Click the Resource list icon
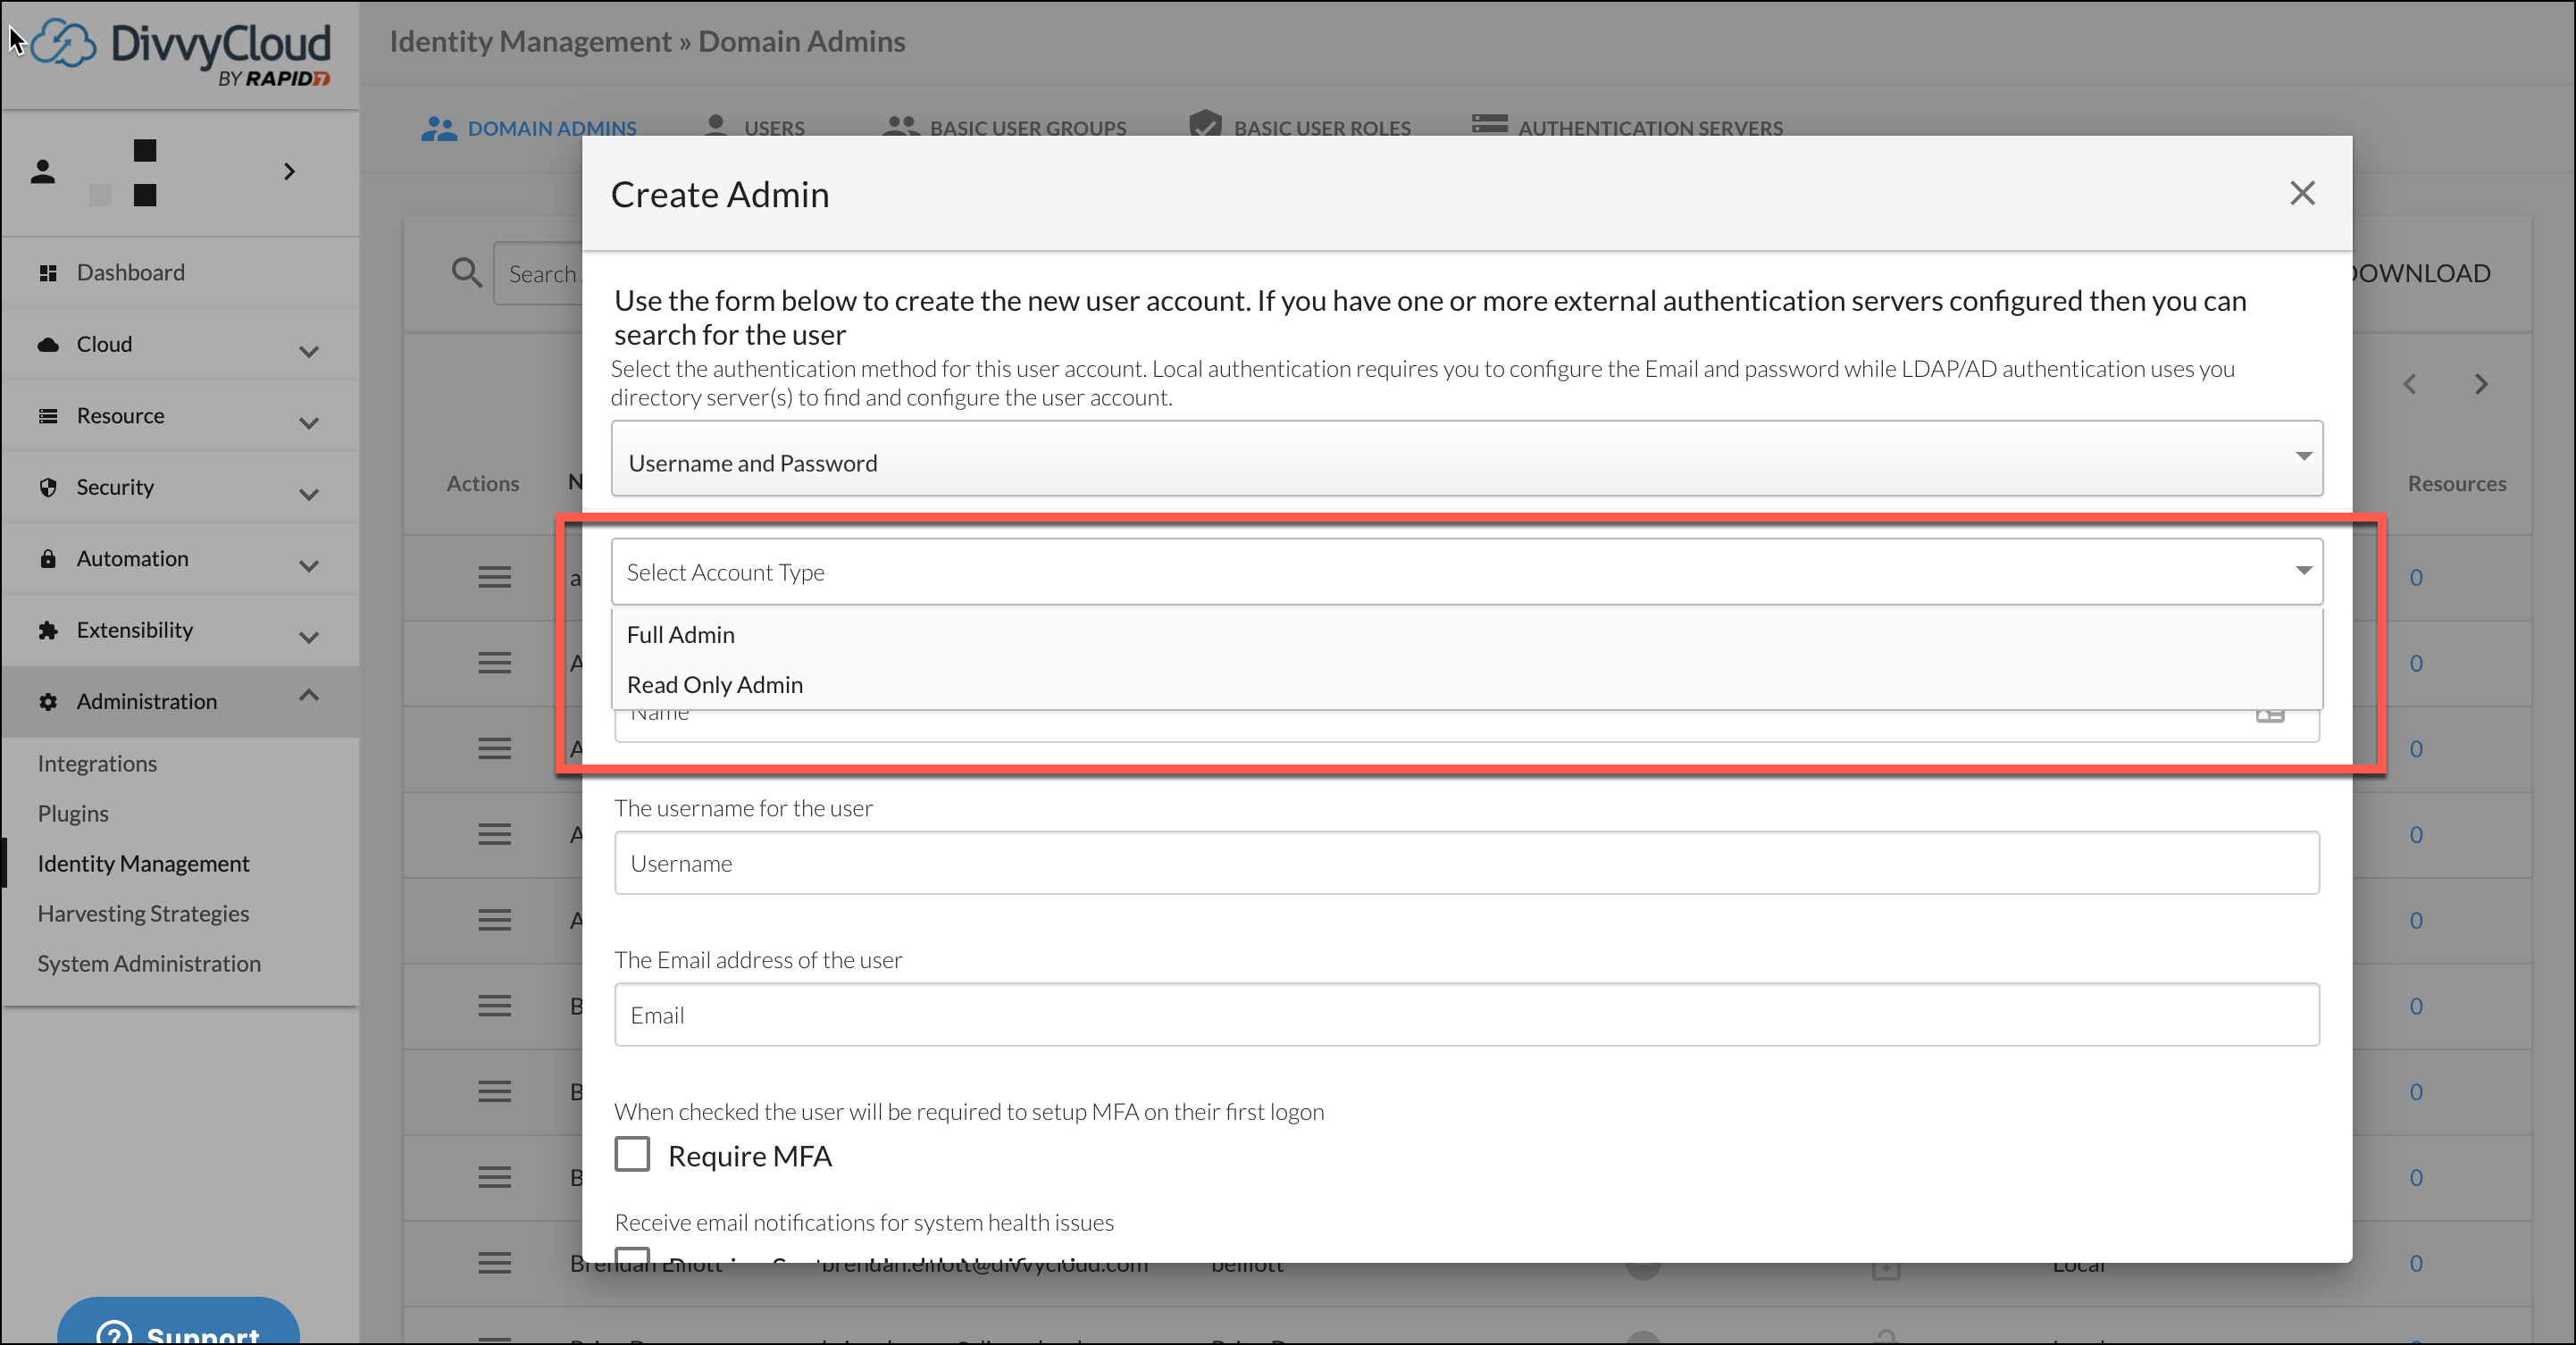 [48, 416]
